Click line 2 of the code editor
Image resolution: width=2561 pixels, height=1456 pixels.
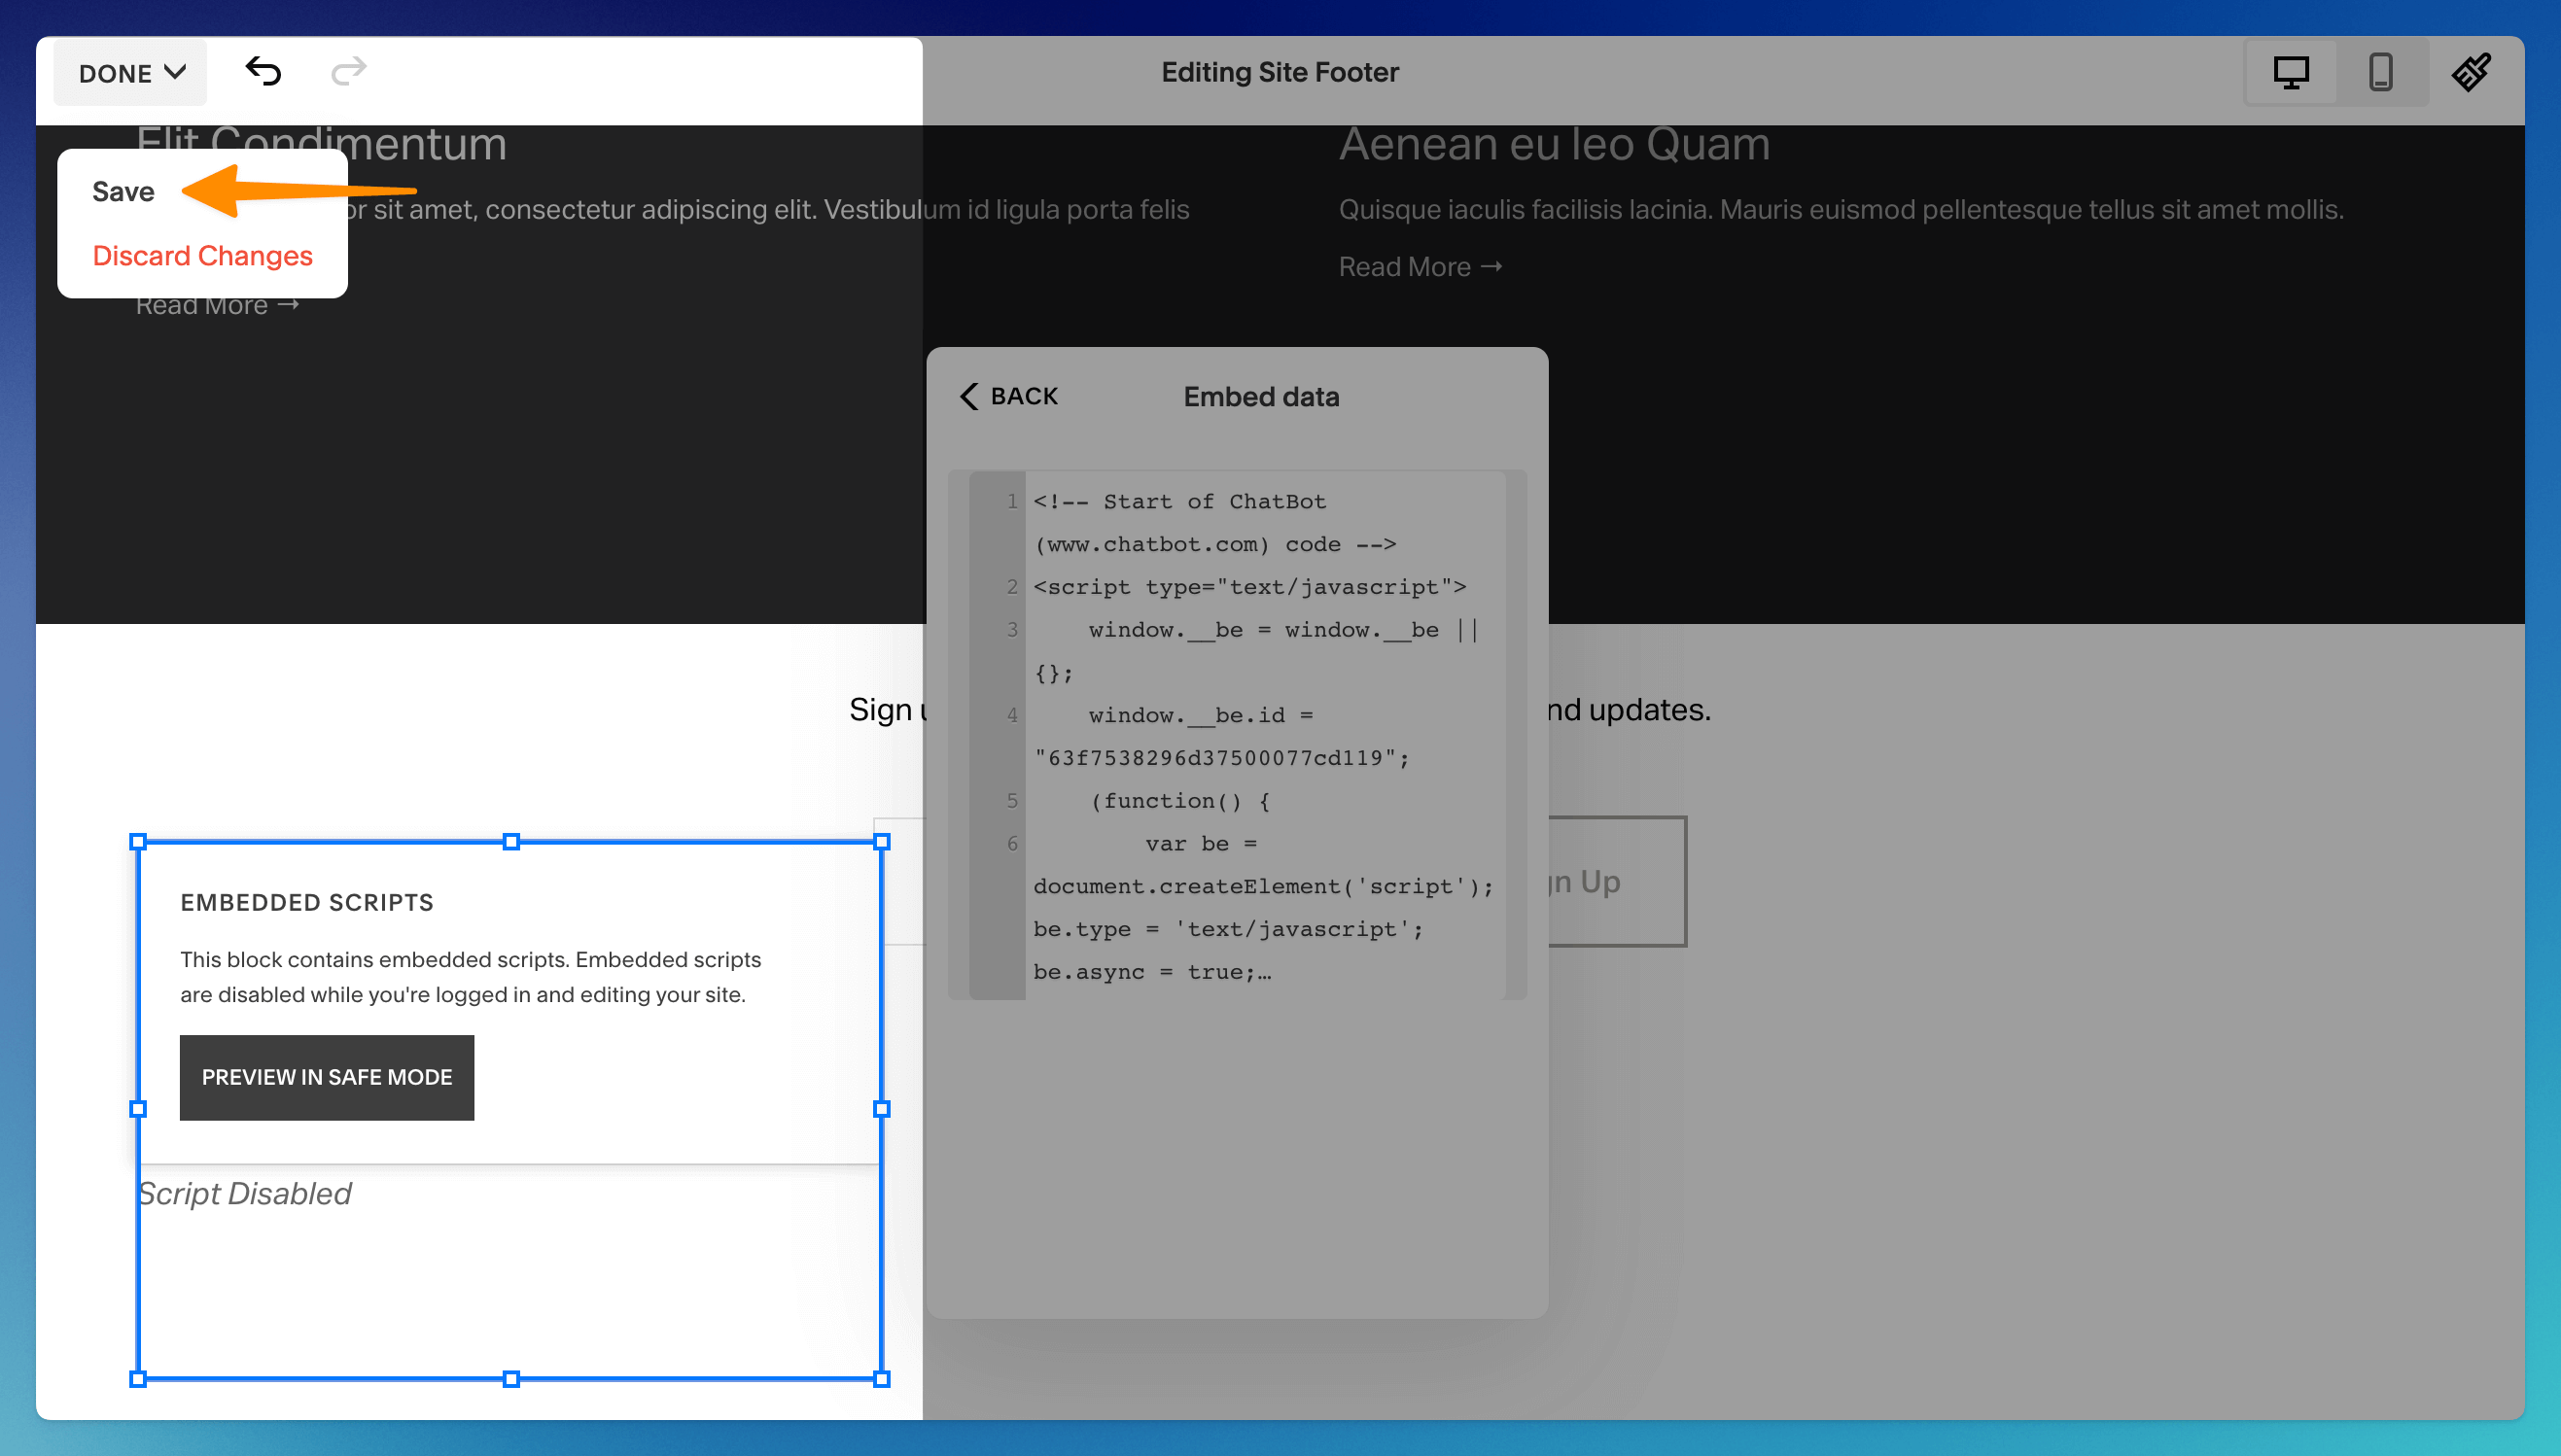(1248, 587)
